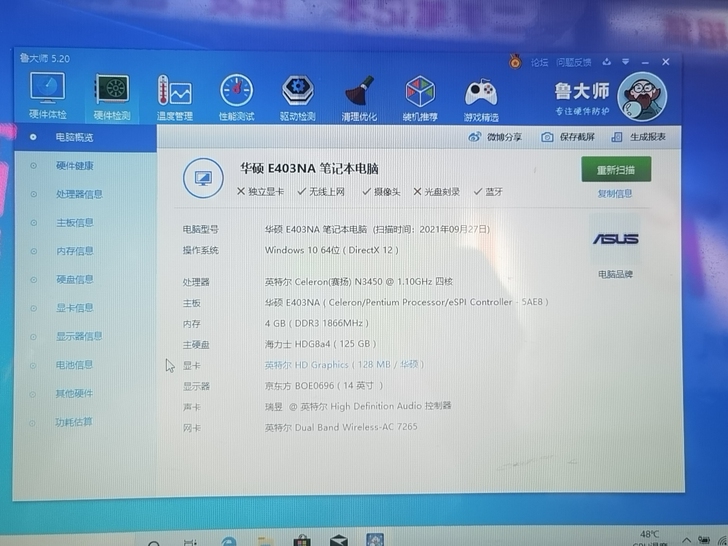This screenshot has height=546, width=728.
Task: Open the 硬件体检 hardware checkup section
Action: pos(48,96)
